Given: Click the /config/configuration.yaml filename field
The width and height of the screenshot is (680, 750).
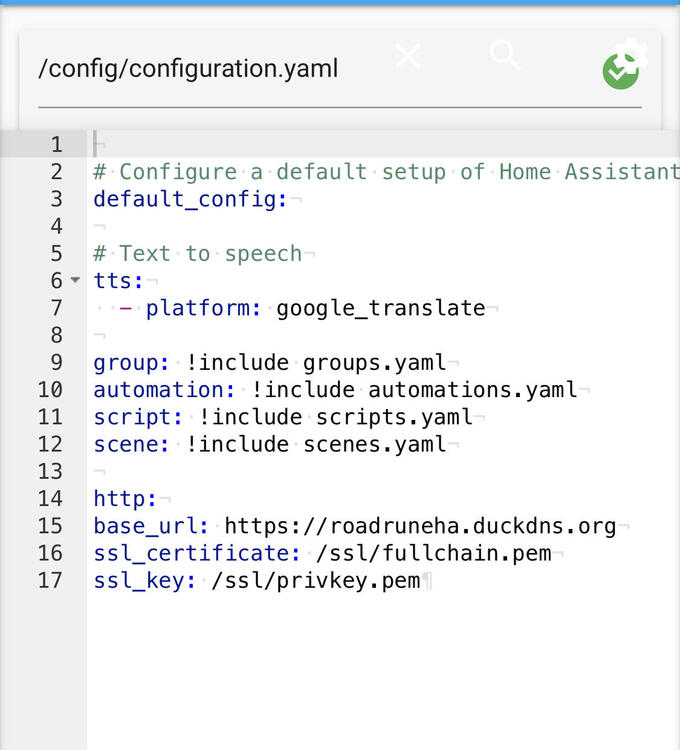Looking at the screenshot, I should 188,69.
